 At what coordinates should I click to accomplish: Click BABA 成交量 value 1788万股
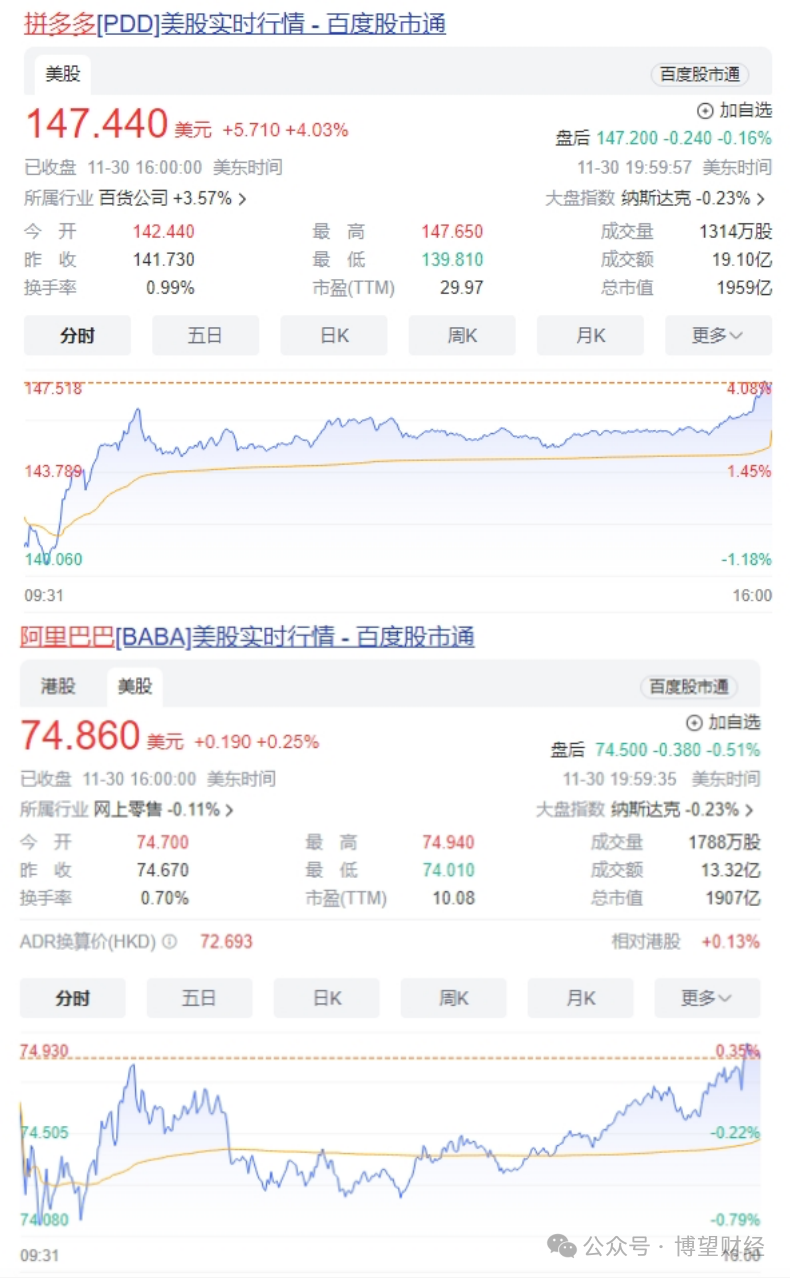click(724, 842)
